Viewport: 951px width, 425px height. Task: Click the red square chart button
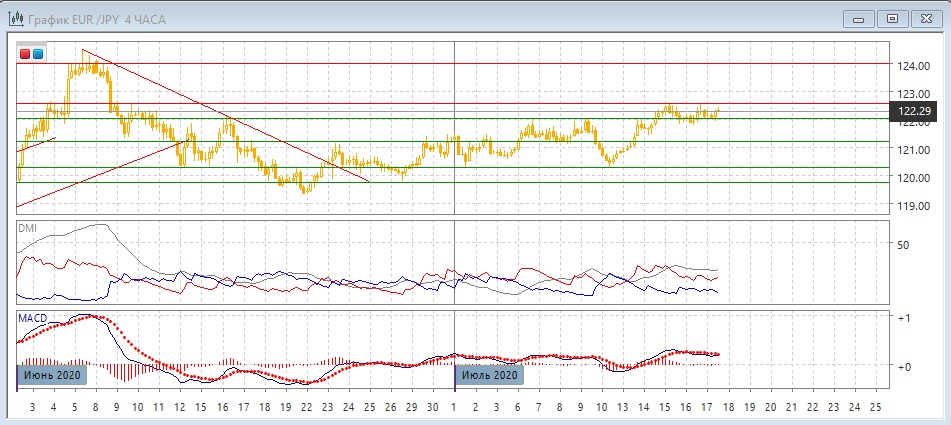tap(25, 53)
